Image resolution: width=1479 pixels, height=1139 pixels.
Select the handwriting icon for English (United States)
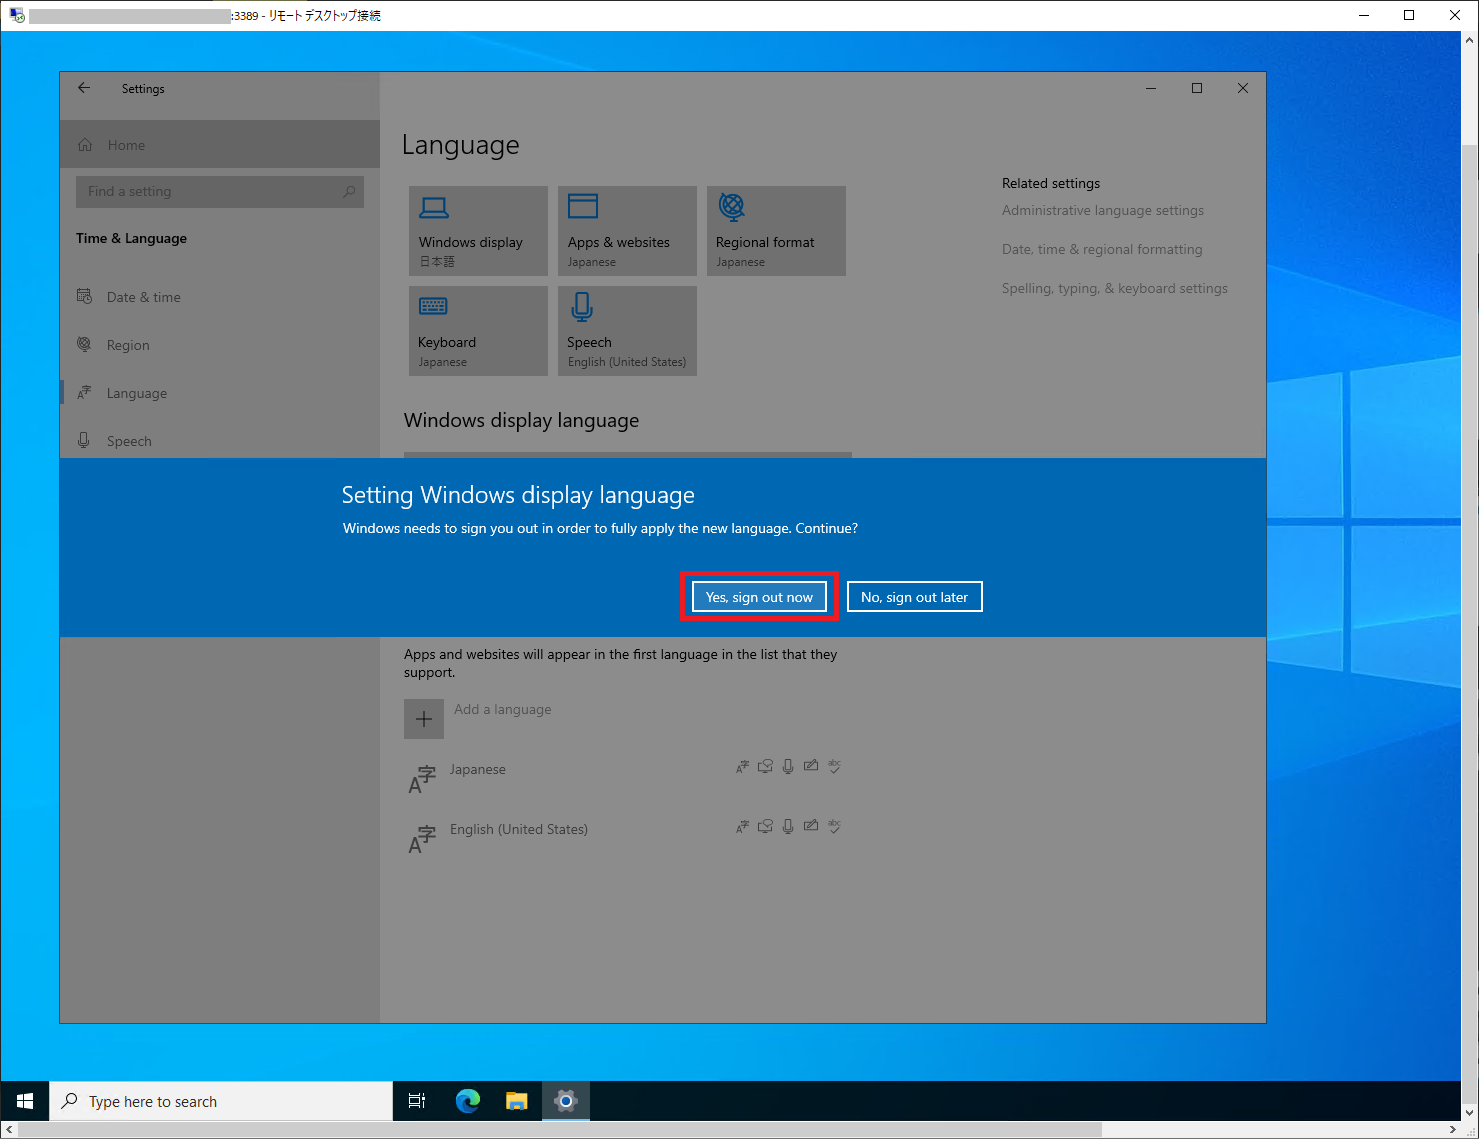pyautogui.click(x=811, y=826)
